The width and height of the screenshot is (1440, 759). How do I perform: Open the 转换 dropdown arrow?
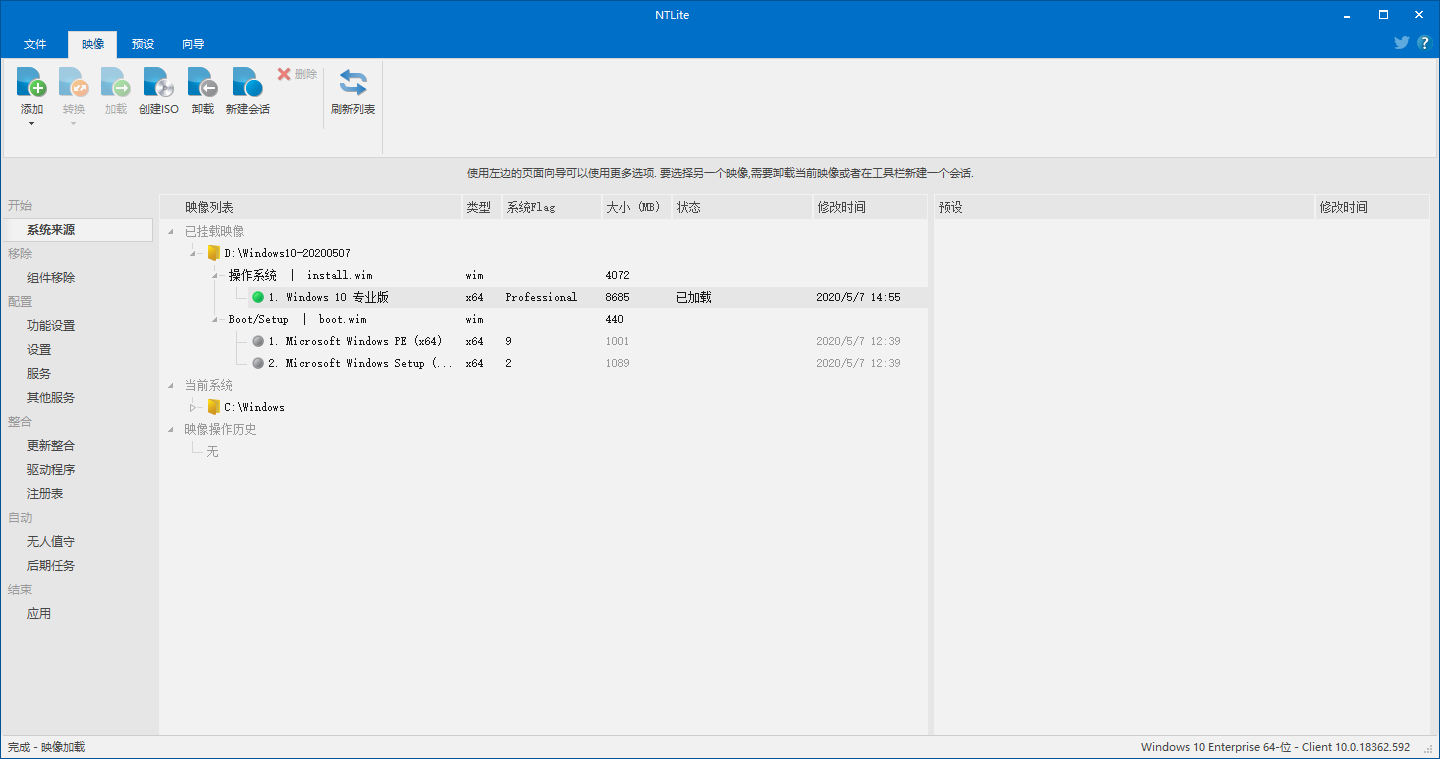click(74, 124)
